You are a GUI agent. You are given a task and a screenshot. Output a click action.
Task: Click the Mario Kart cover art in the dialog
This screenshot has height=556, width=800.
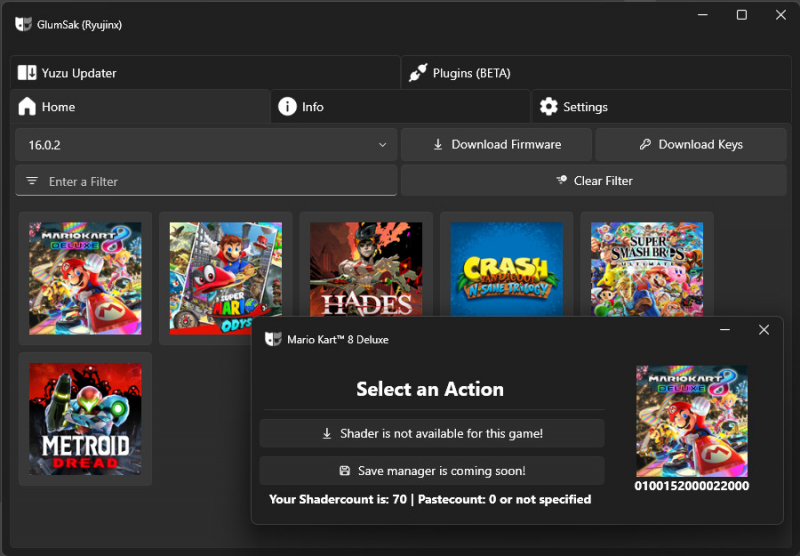tap(692, 421)
